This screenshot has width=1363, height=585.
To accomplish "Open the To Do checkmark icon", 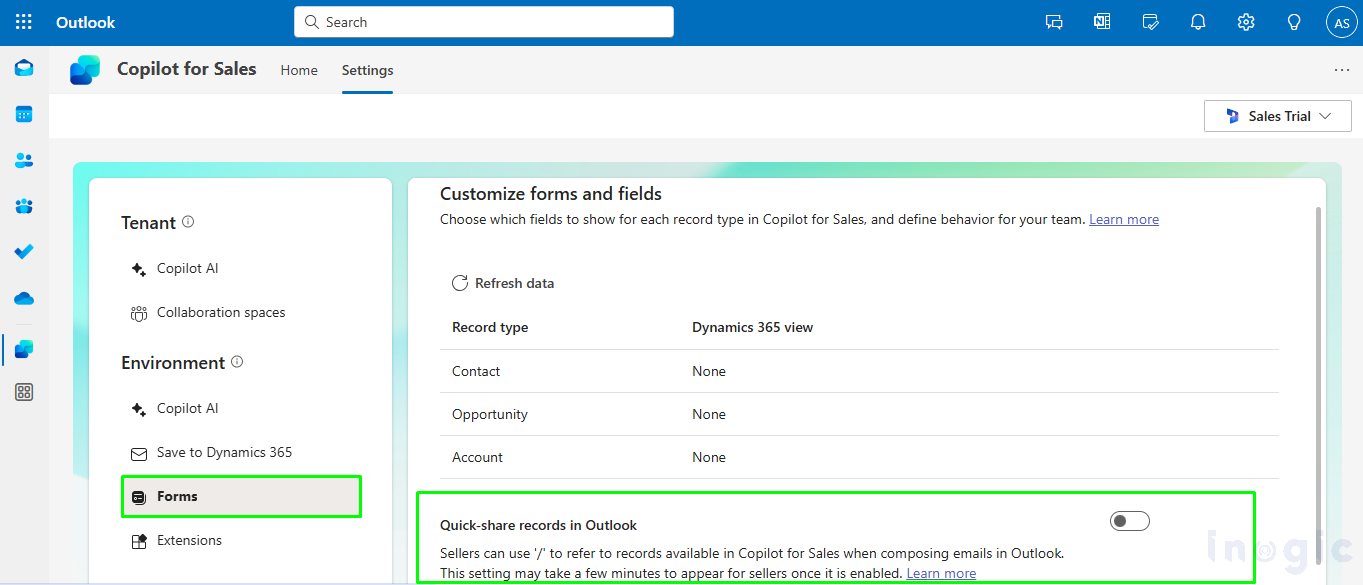I will [24, 252].
